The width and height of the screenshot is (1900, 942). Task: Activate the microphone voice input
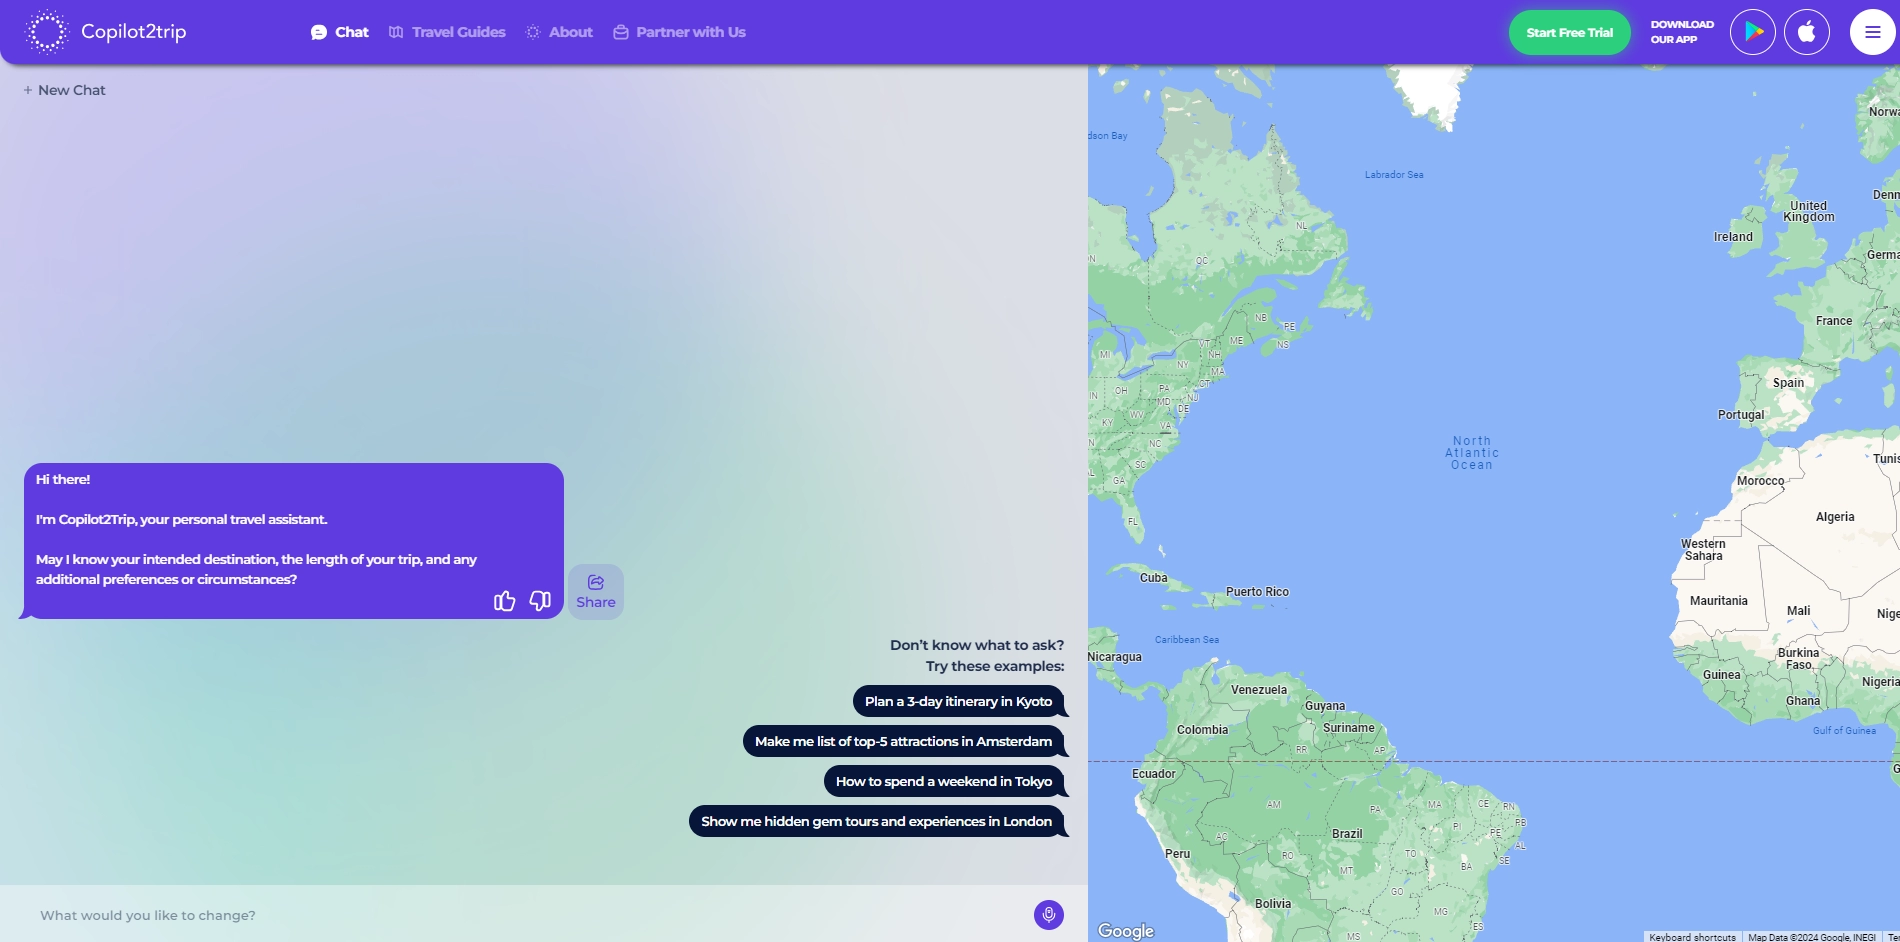[1049, 915]
